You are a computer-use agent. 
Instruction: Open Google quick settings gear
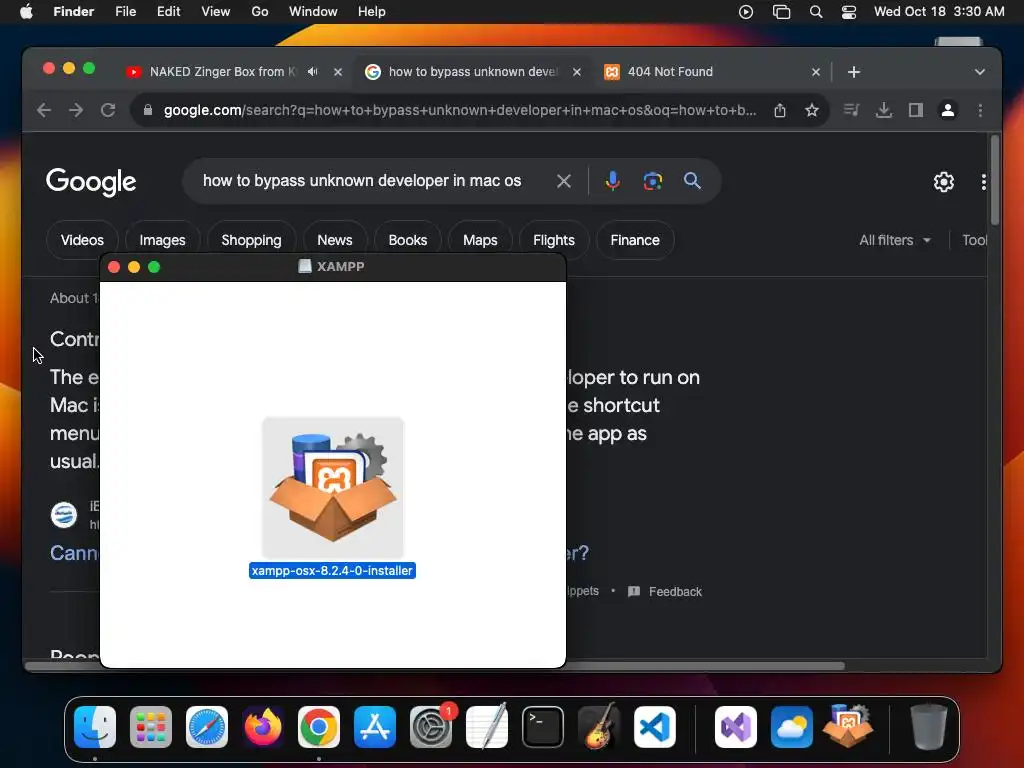(944, 182)
